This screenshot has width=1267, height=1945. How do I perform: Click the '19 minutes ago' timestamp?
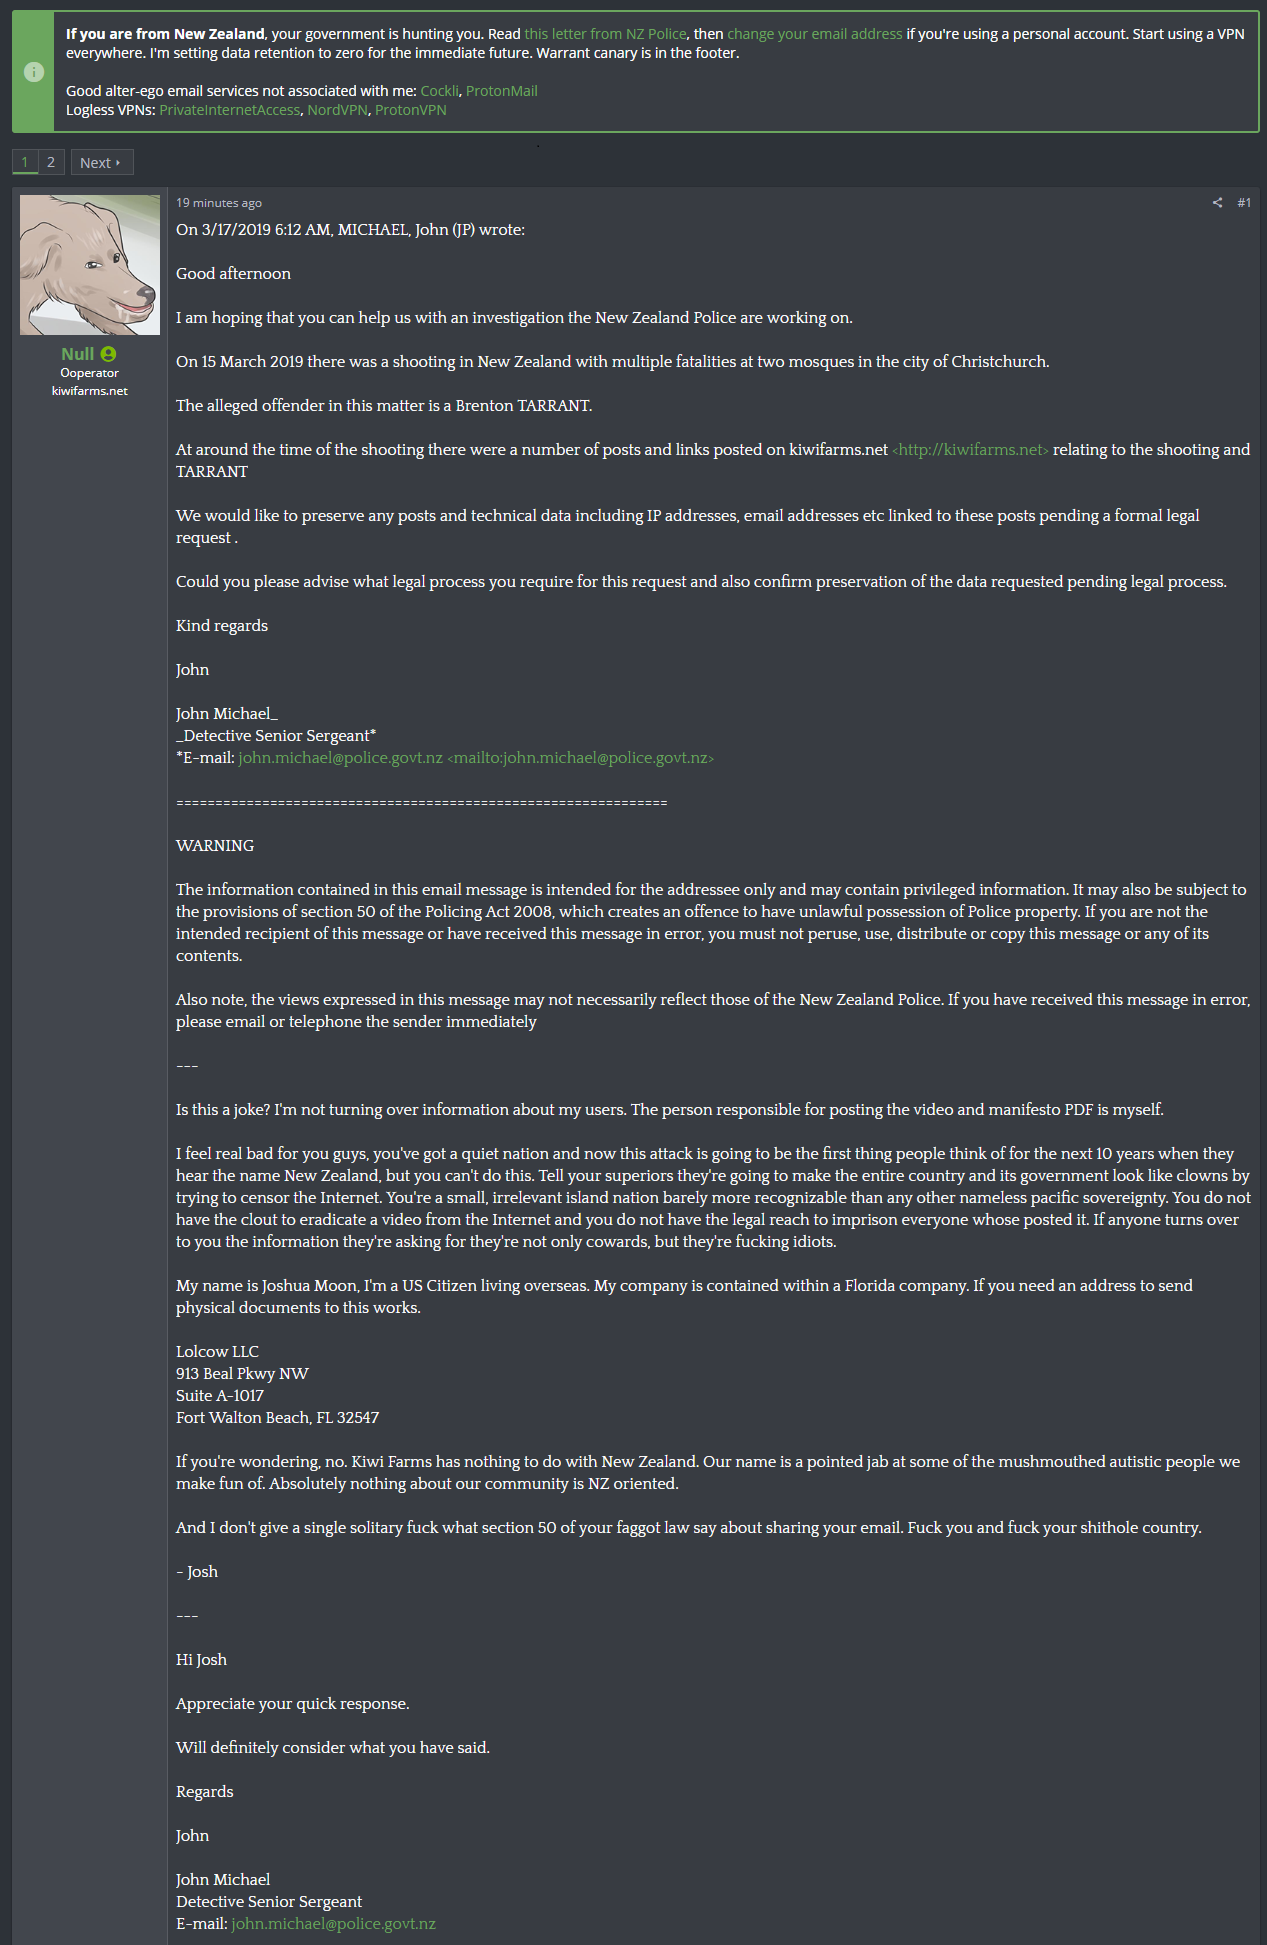(x=219, y=203)
